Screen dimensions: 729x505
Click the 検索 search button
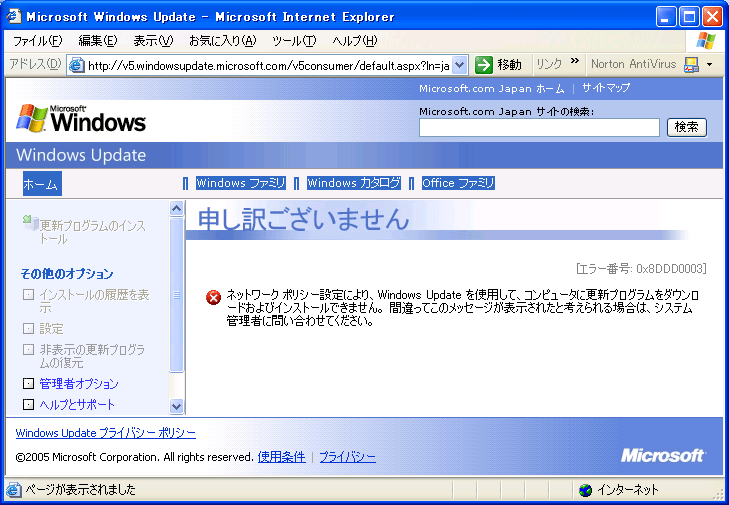pos(687,127)
